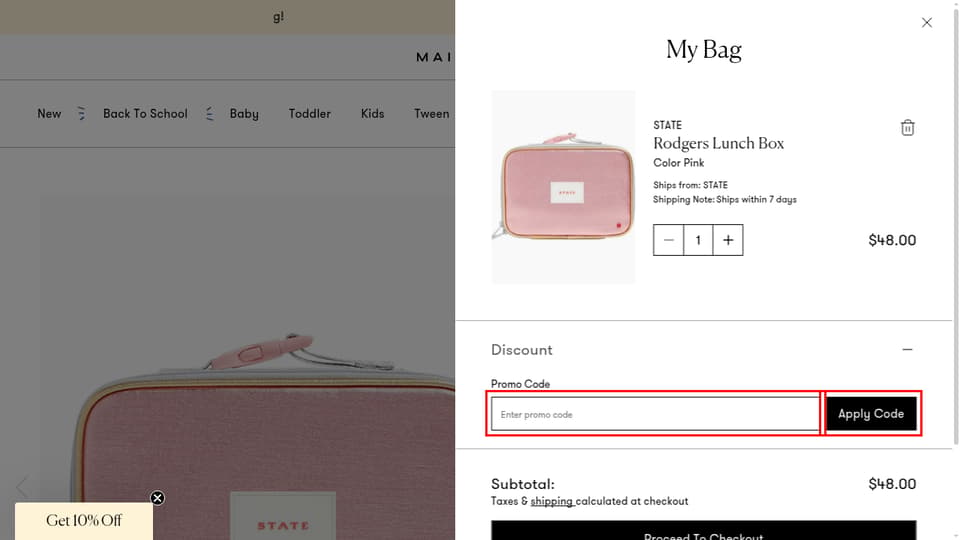Select the Ships from: STATE text
960x540 pixels.
[x=690, y=185]
